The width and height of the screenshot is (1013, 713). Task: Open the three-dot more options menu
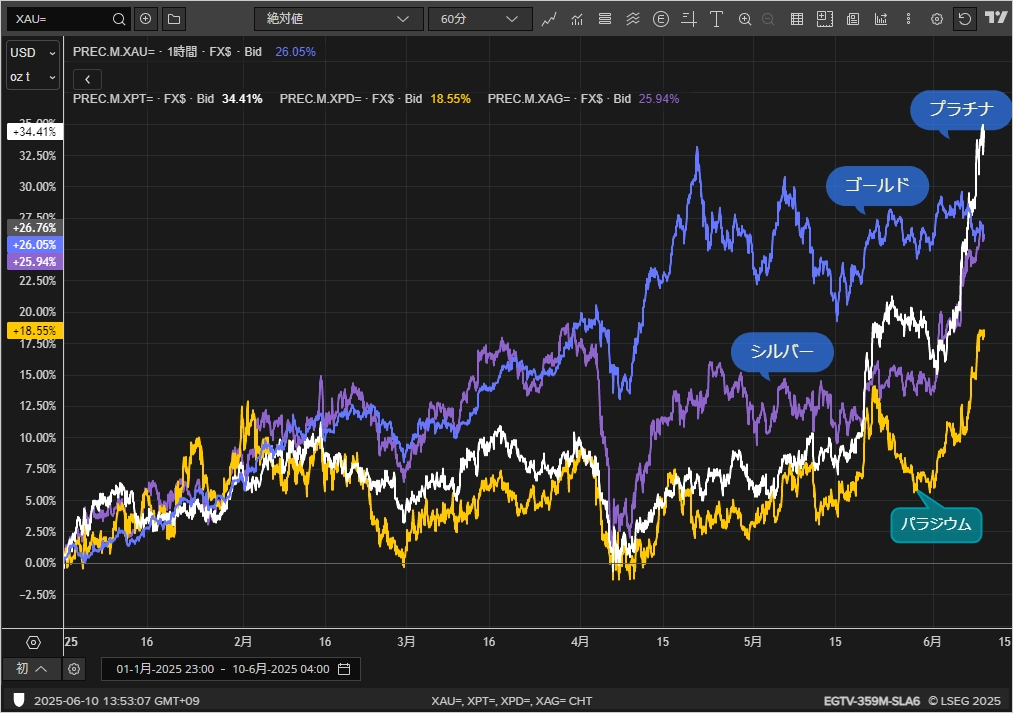(x=908, y=19)
